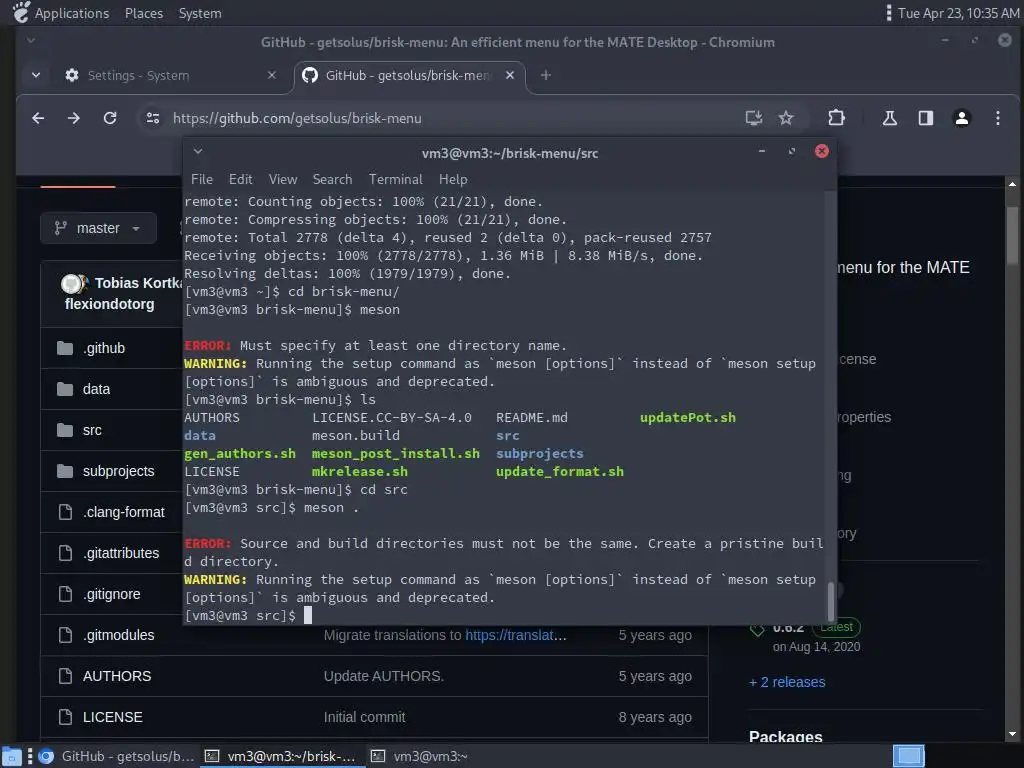The image size is (1024, 768).
Task: Open the .gitattributes file
Action: [121, 553]
